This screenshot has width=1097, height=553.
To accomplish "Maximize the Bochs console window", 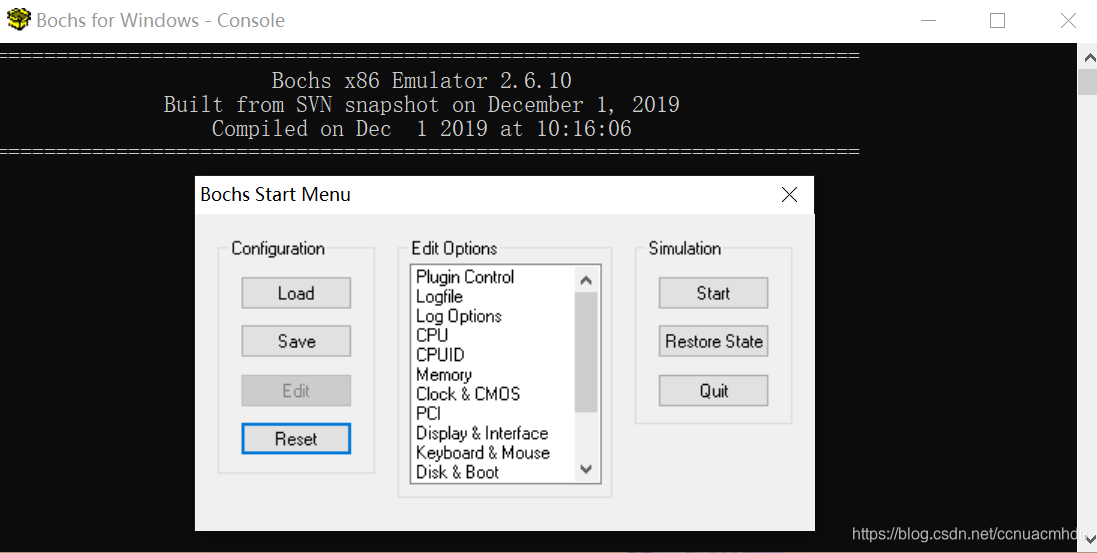I will click(998, 20).
